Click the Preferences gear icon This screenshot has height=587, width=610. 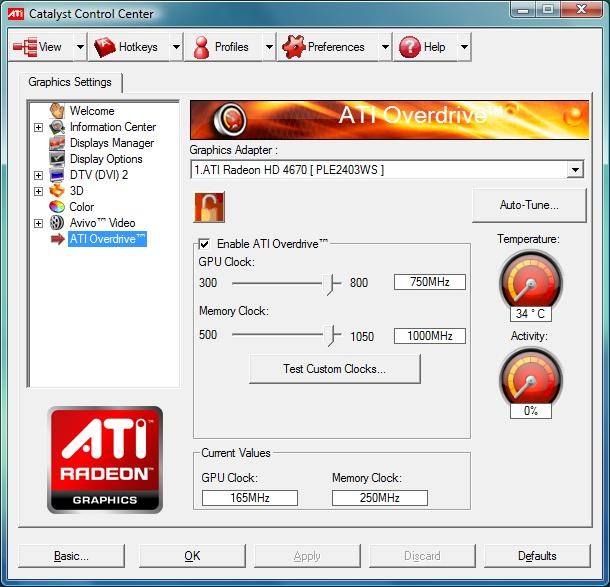293,47
